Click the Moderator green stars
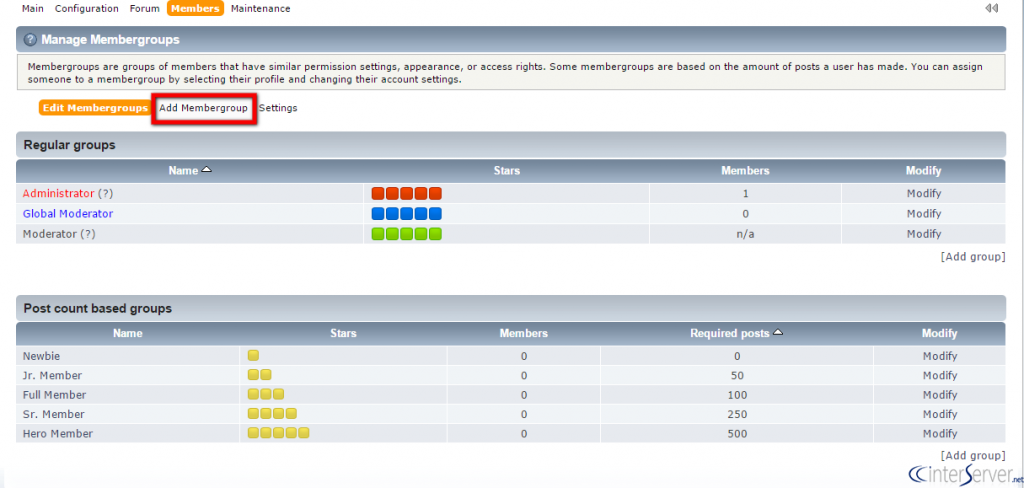The image size is (1024, 488). click(407, 234)
